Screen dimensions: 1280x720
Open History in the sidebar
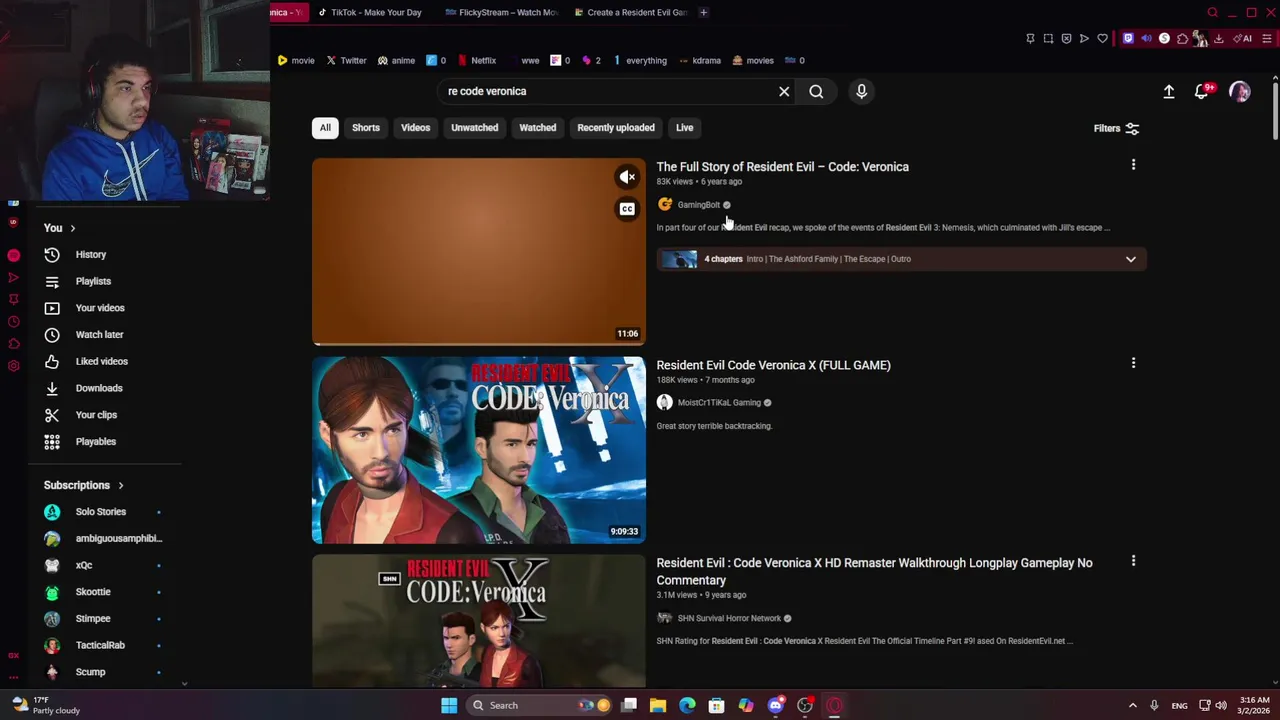(x=90, y=254)
